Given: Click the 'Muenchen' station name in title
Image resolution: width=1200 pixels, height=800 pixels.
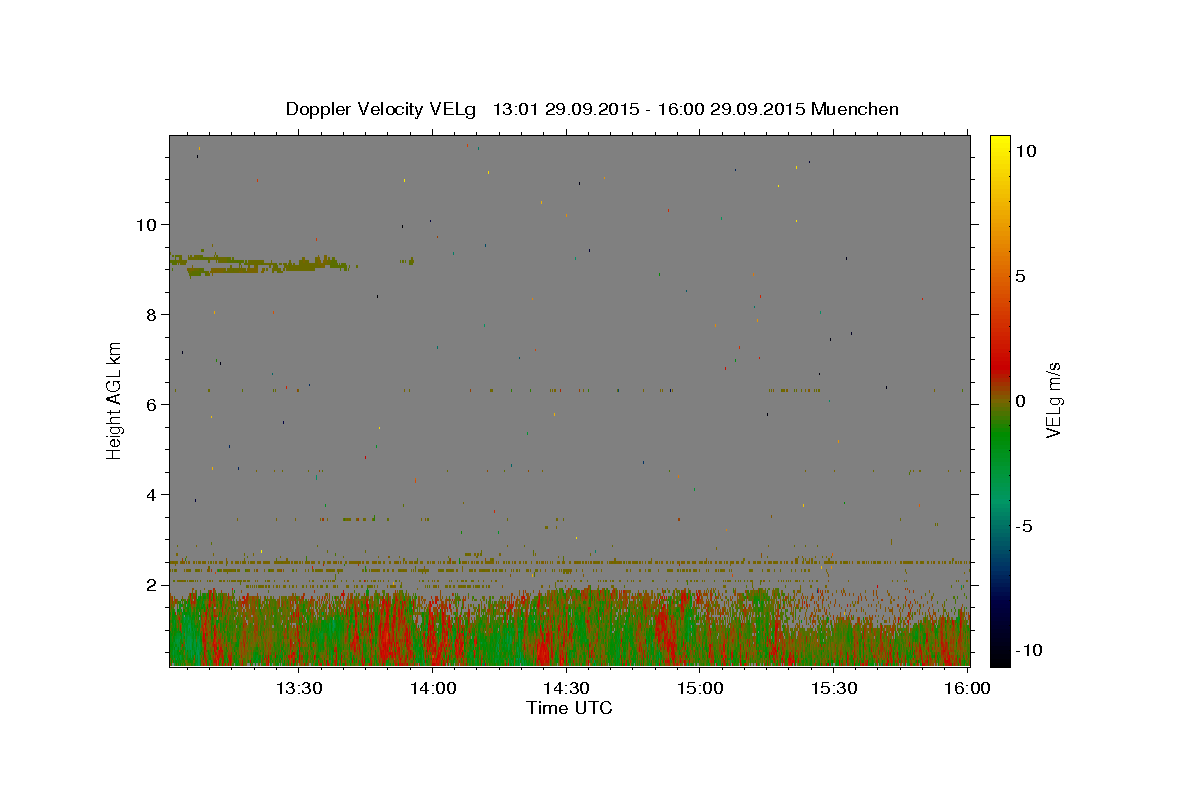Looking at the screenshot, I should click(855, 109).
